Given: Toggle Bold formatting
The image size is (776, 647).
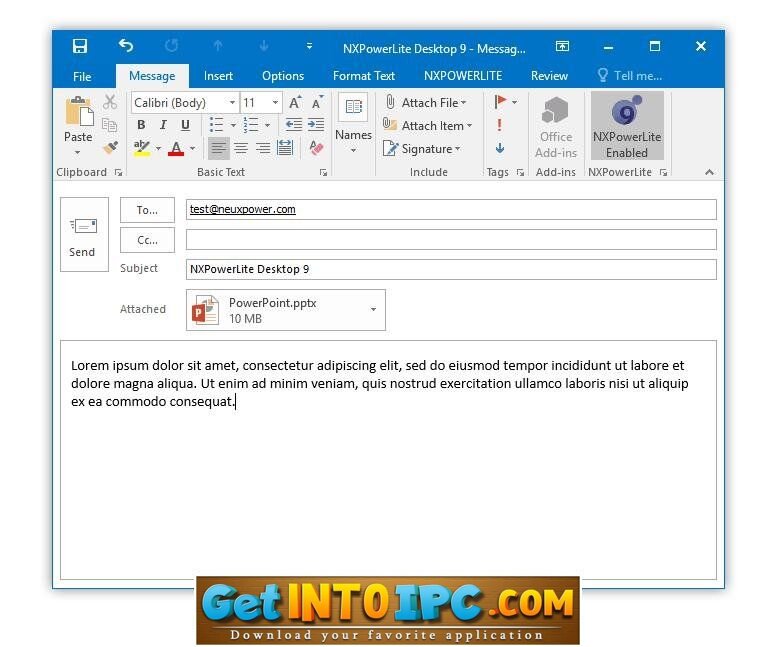Looking at the screenshot, I should click(x=141, y=125).
